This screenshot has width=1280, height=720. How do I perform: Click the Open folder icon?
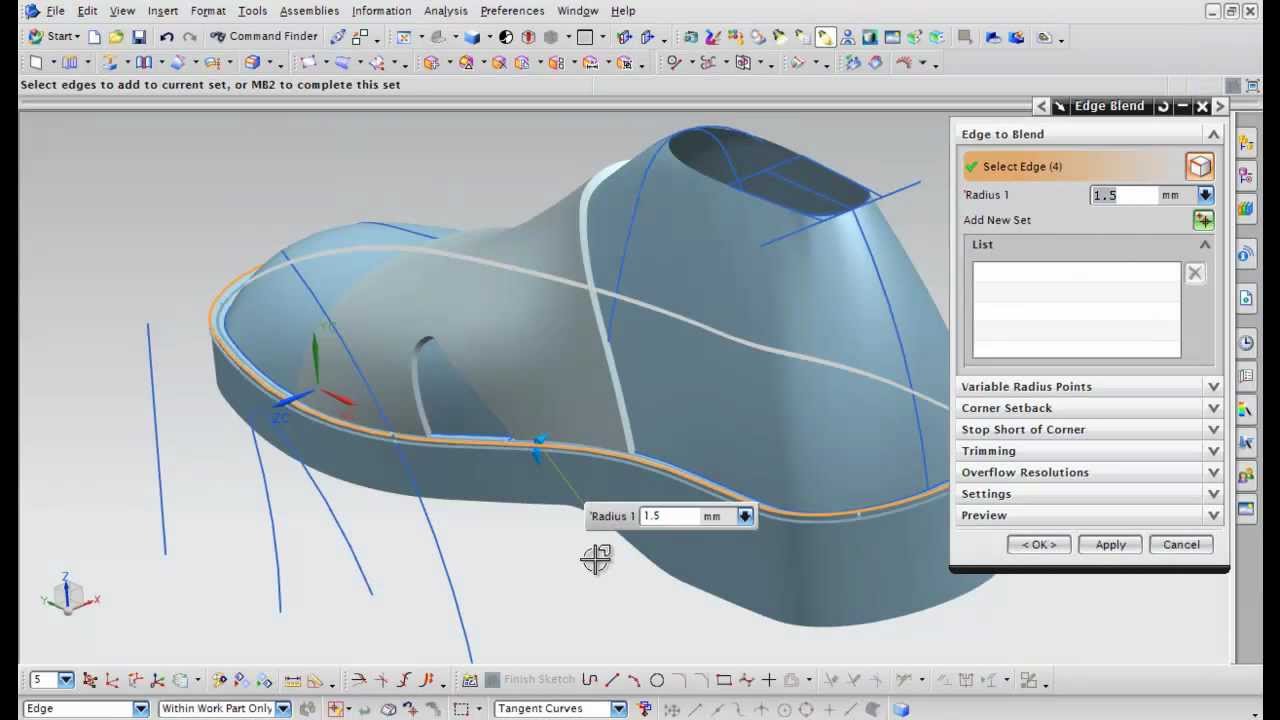[116, 37]
